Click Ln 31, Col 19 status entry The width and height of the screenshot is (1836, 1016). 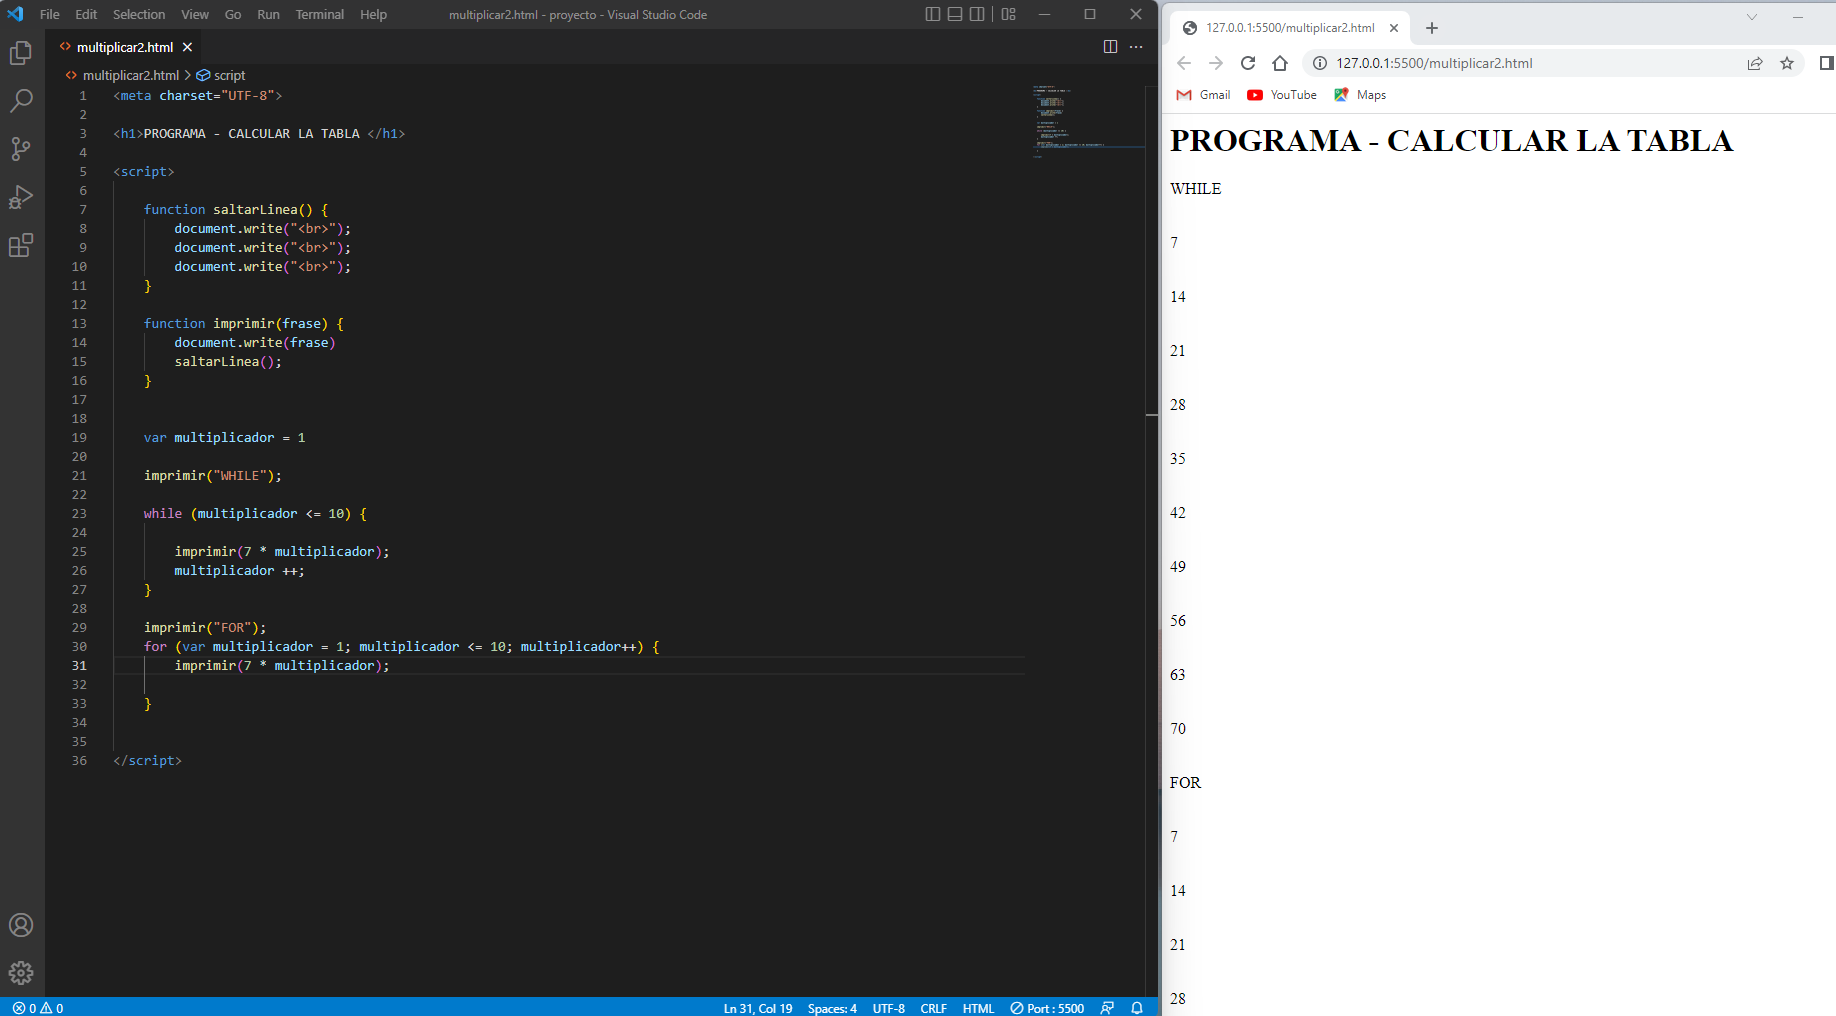[x=758, y=1008]
